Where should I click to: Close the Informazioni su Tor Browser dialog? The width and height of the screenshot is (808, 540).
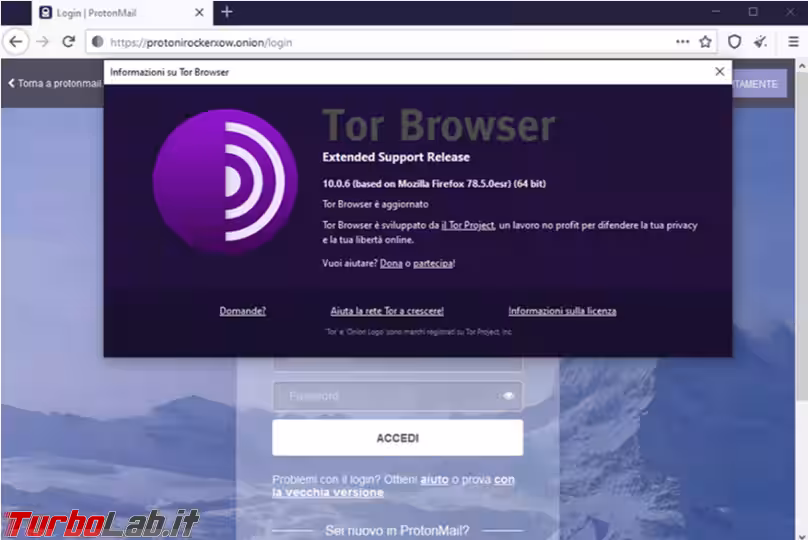point(720,72)
